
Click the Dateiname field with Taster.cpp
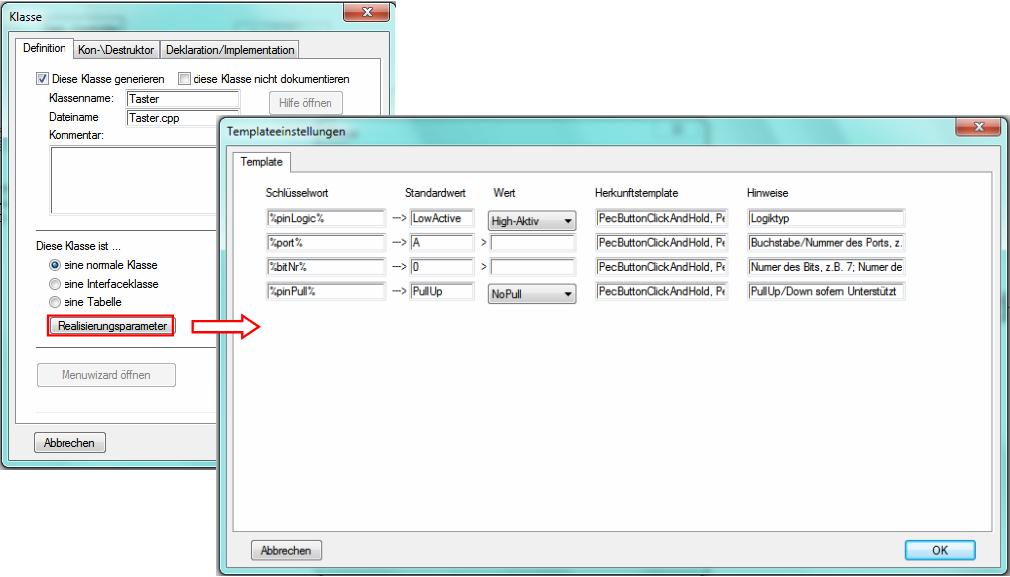pos(183,117)
